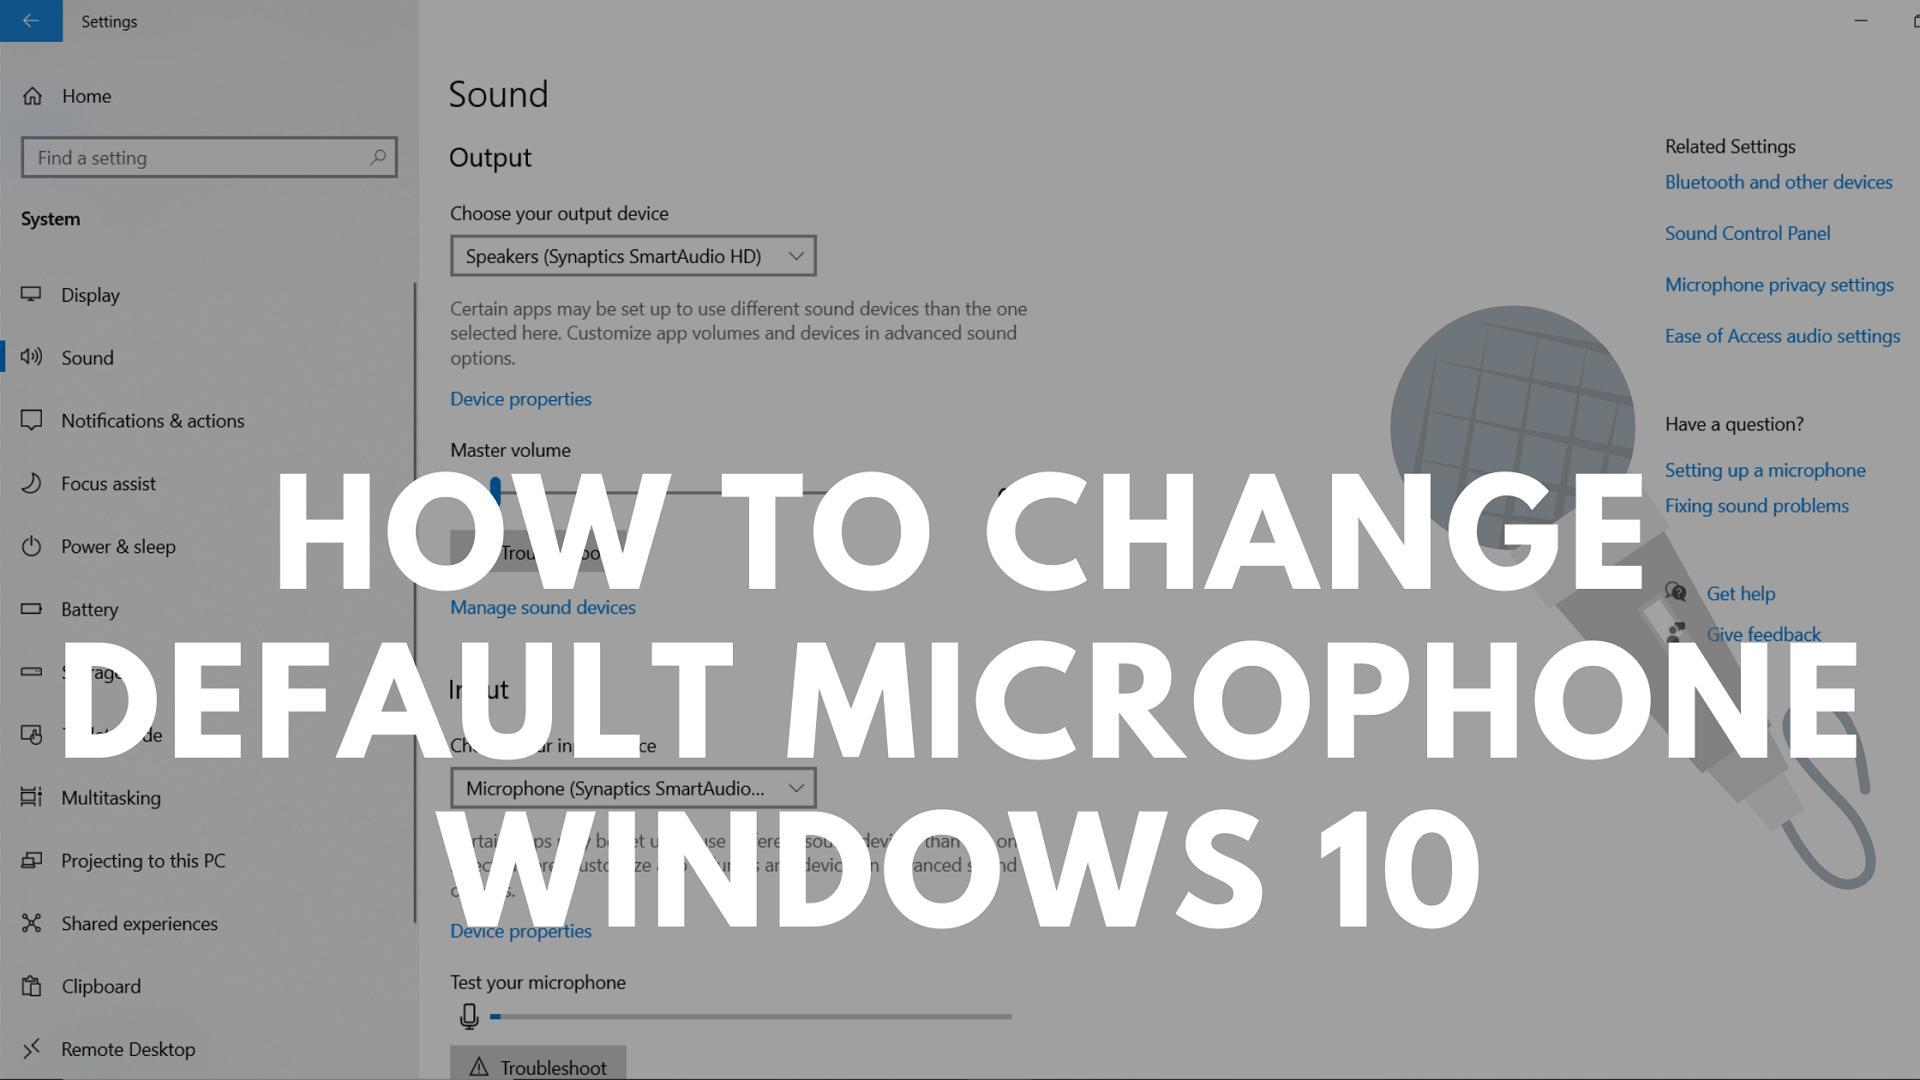The width and height of the screenshot is (1920, 1080).
Task: Click Setting up a microphone help link
Action: pyautogui.click(x=1766, y=469)
